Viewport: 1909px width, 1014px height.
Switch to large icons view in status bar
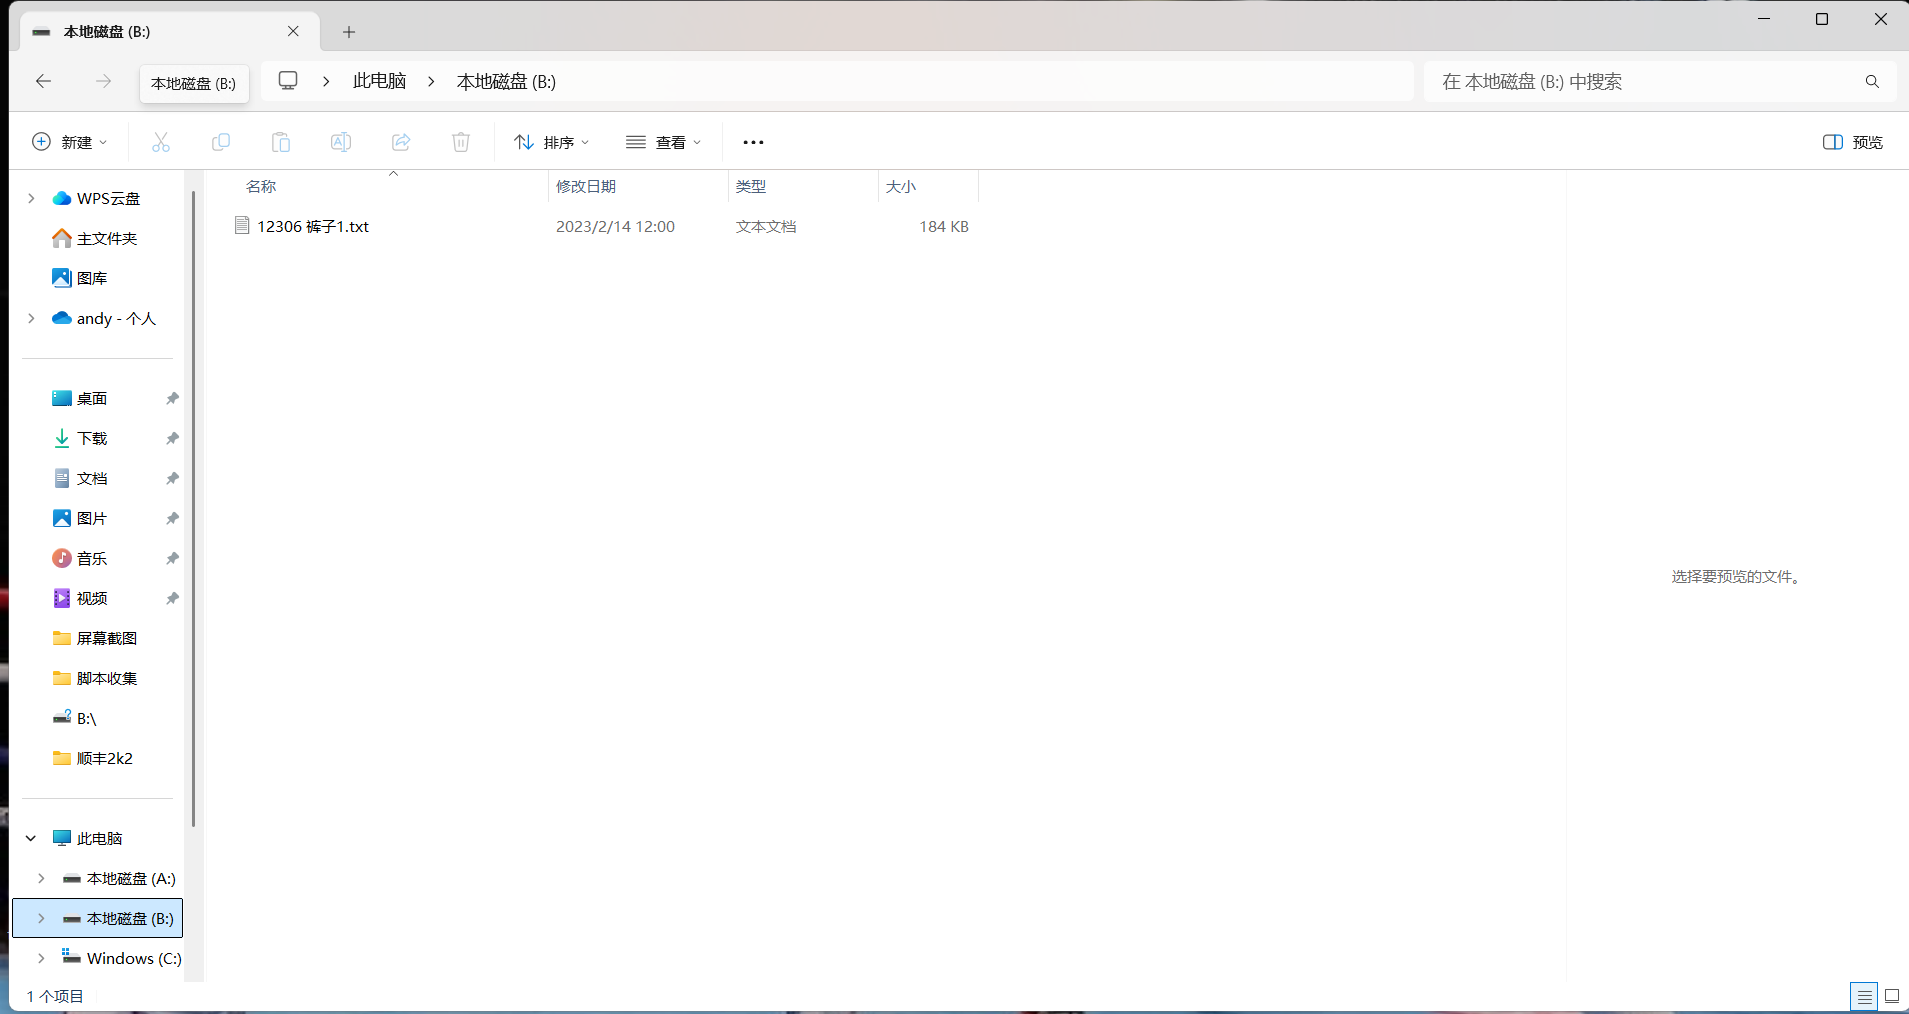(x=1892, y=996)
